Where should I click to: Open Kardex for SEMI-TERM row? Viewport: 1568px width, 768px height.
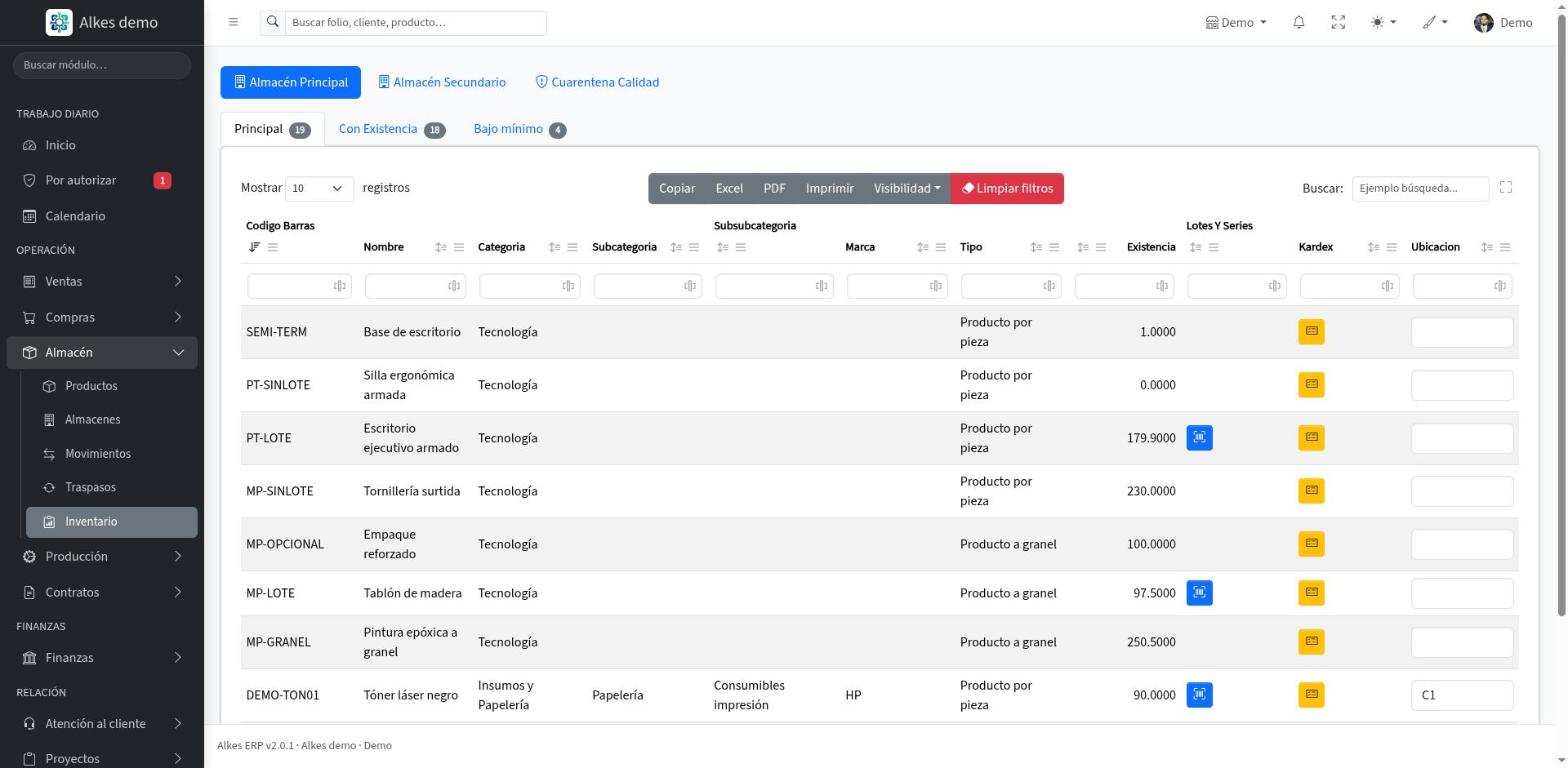click(1311, 331)
